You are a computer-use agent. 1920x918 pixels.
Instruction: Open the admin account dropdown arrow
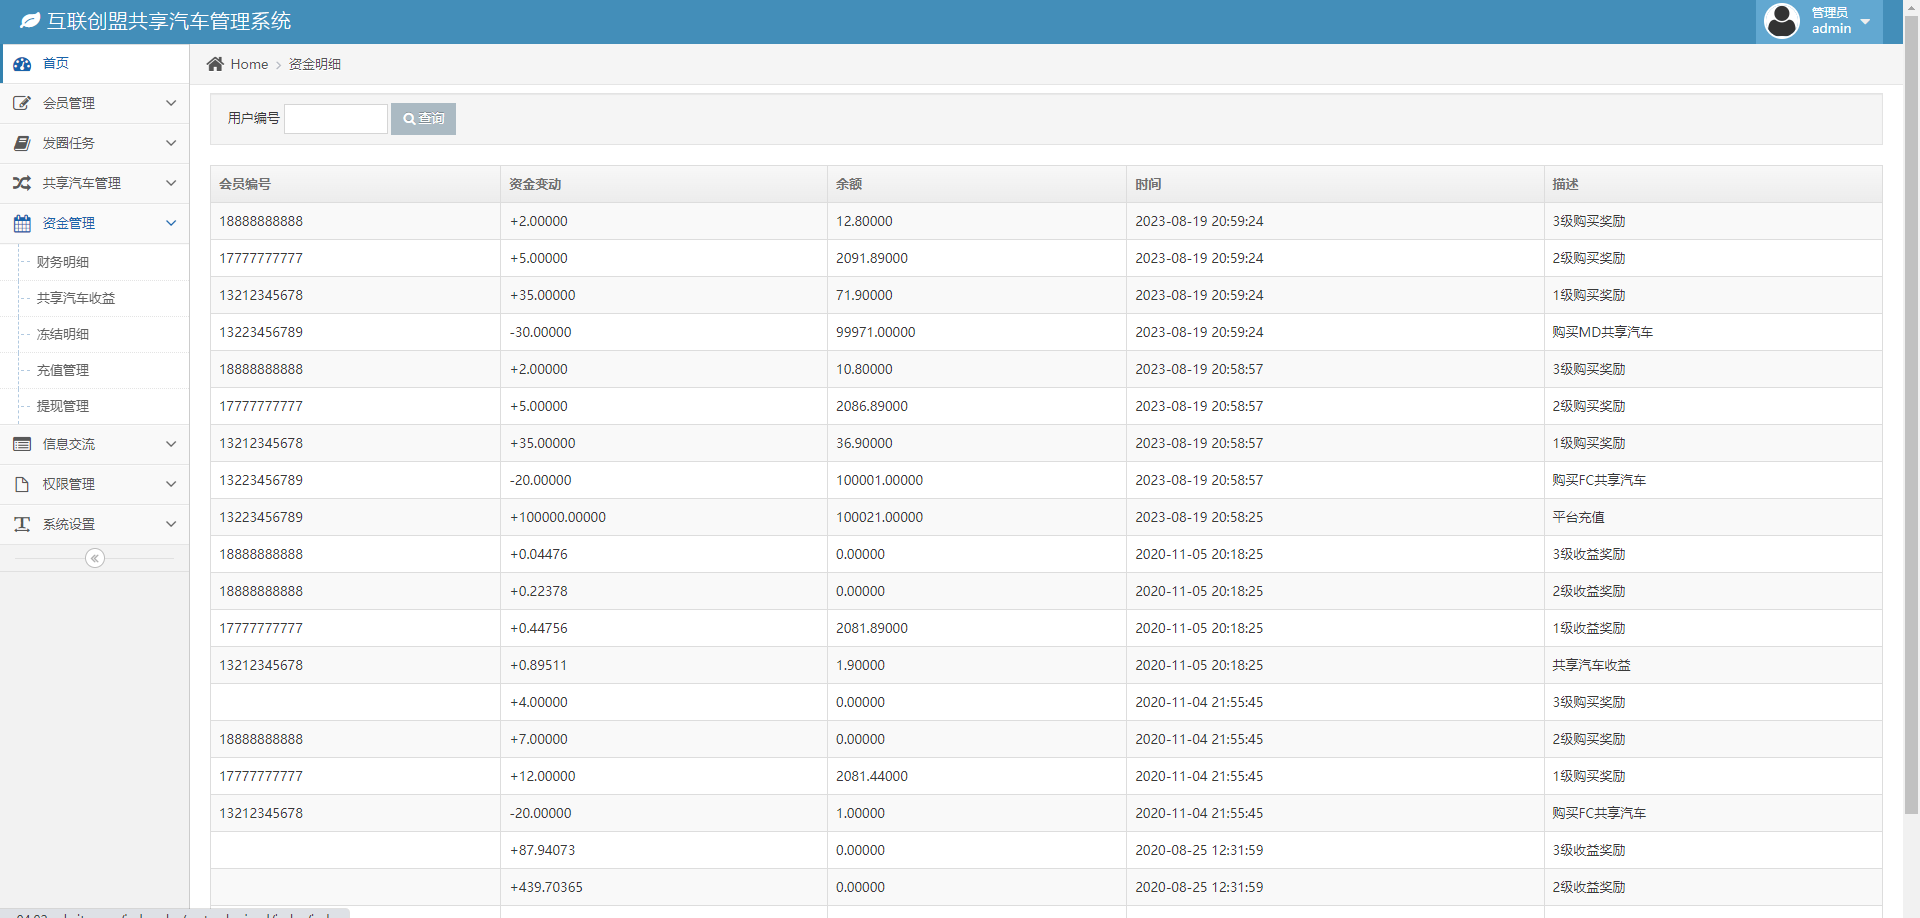(1865, 22)
